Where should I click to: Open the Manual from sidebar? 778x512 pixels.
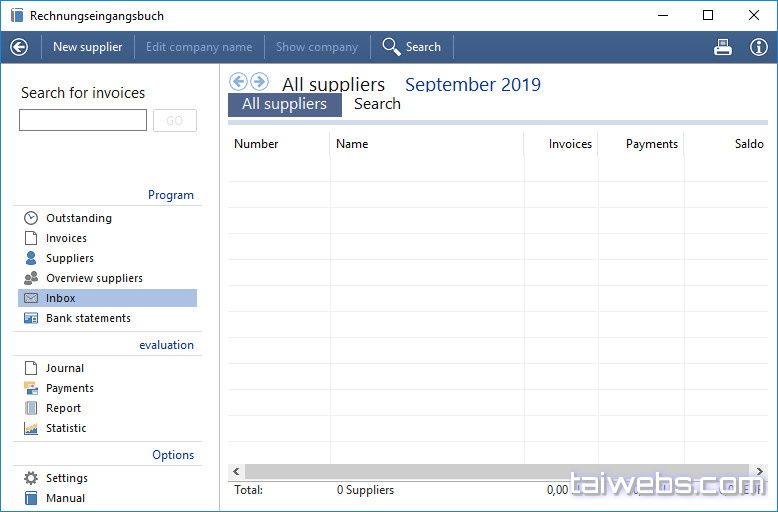(x=65, y=498)
